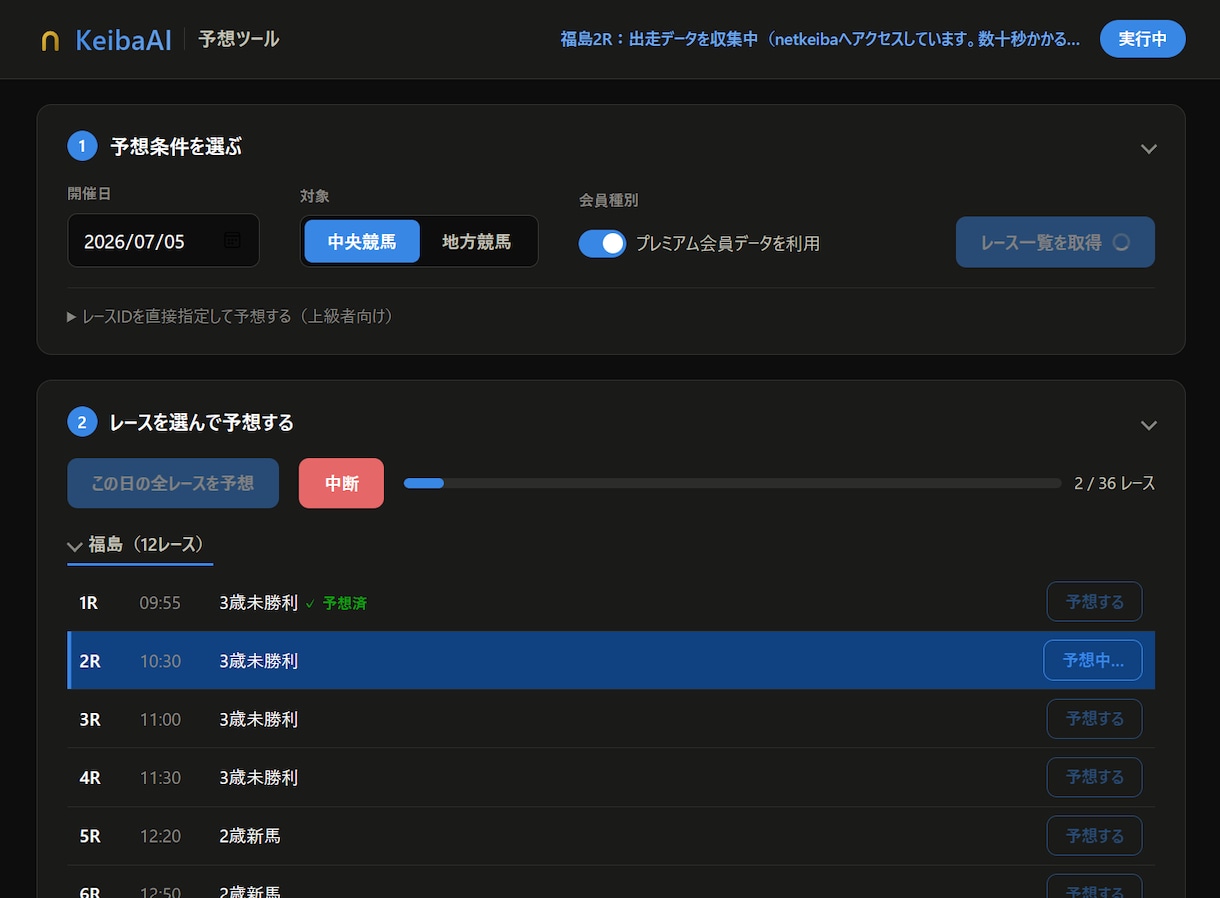This screenshot has width=1220, height=898.
Task: Click 予想する for race 1R
Action: point(1094,602)
